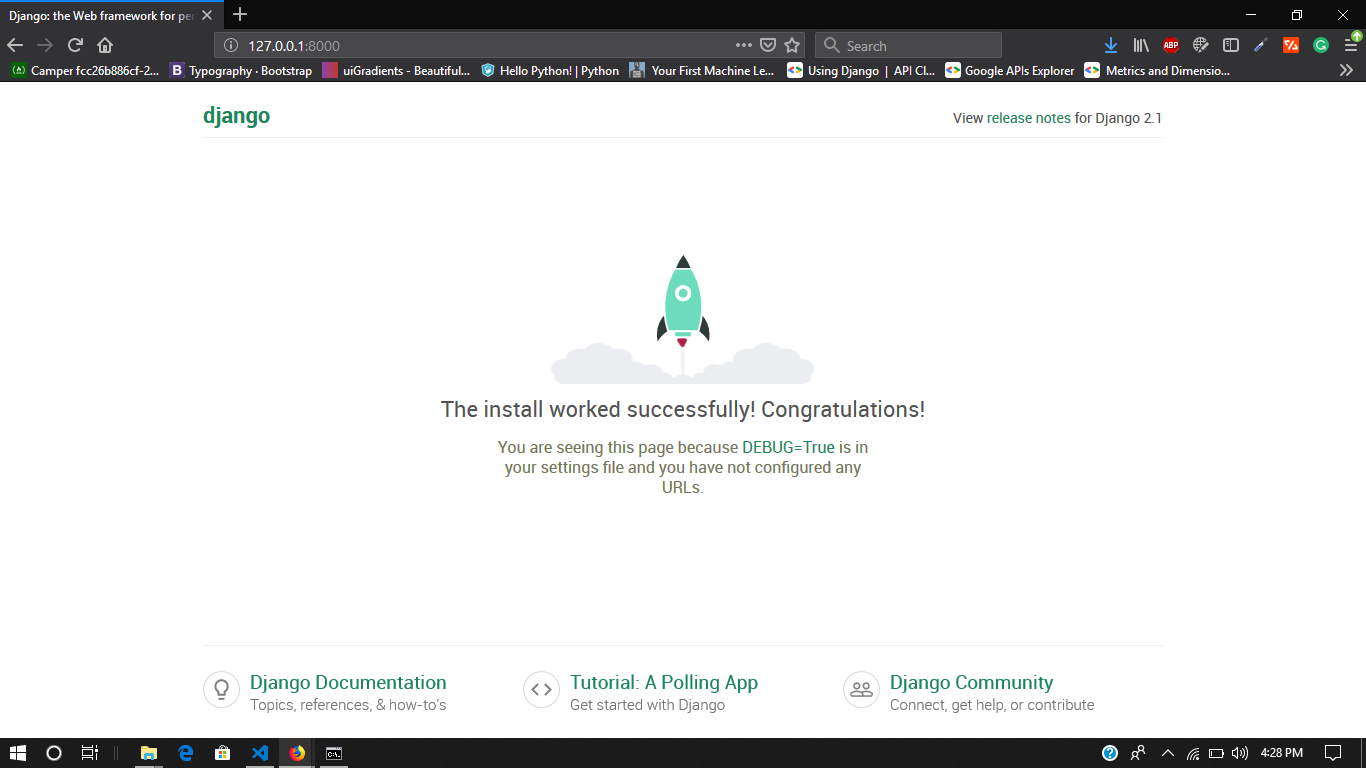The width and height of the screenshot is (1366, 768).
Task: Reload the current page
Action: point(75,45)
